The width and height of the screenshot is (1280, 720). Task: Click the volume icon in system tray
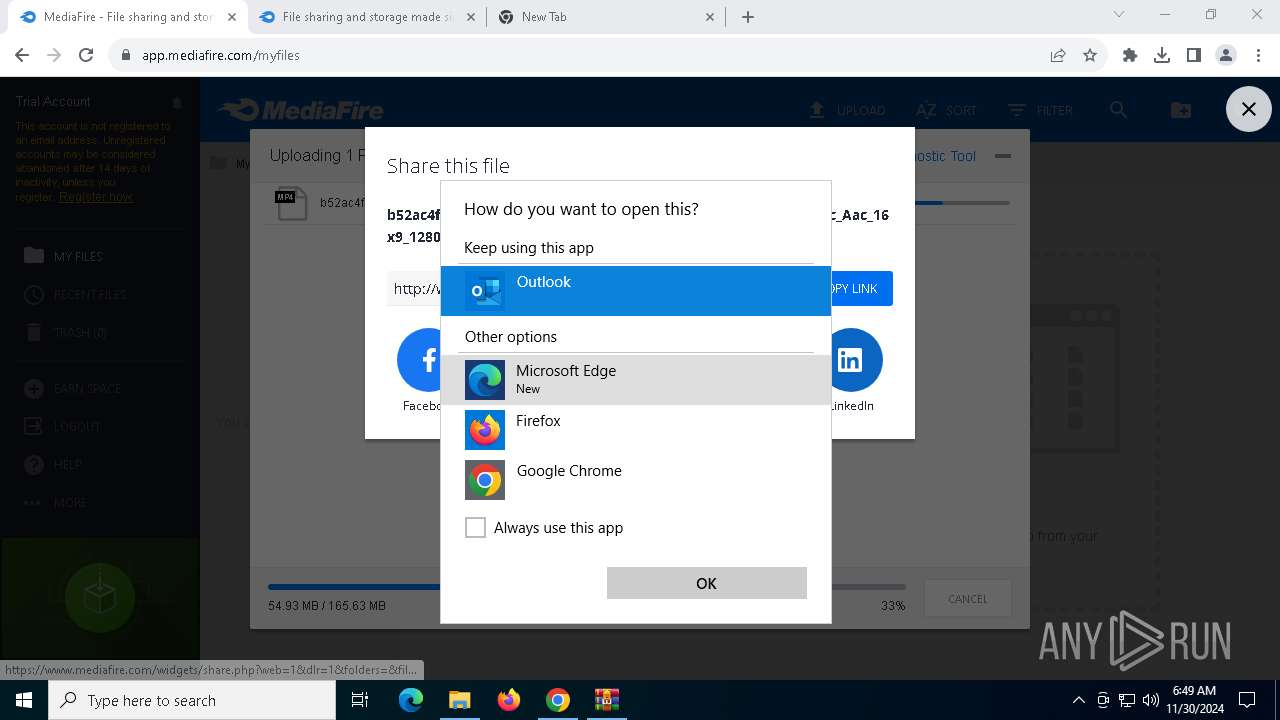[1151, 700]
